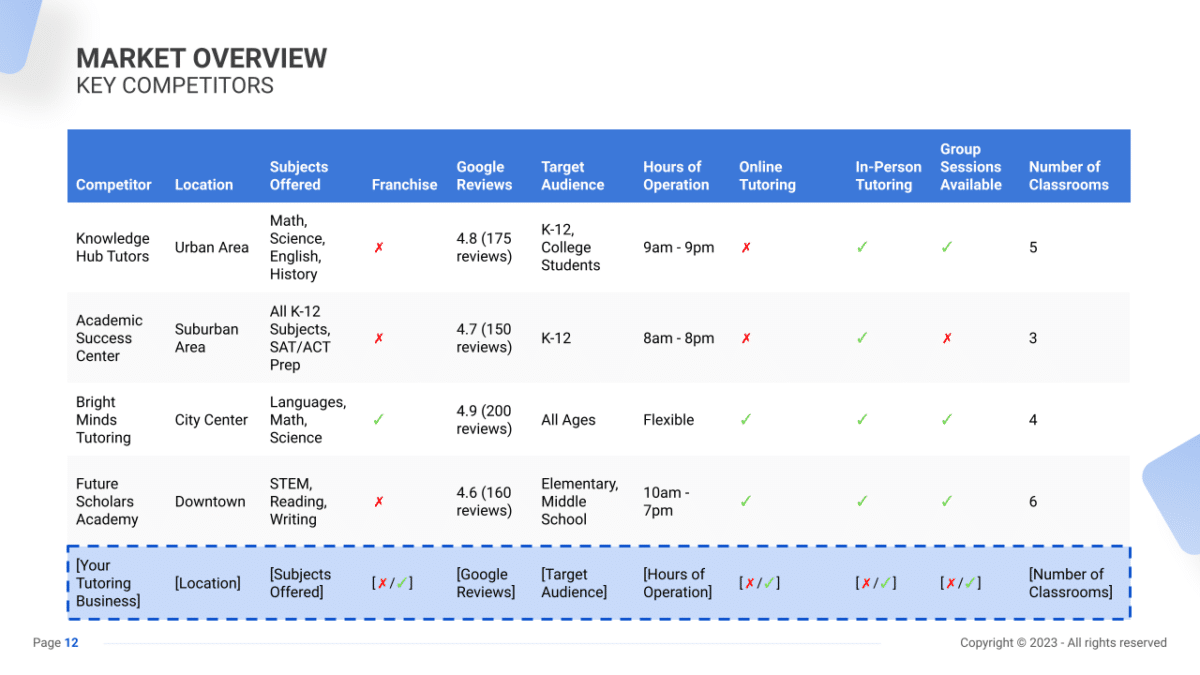Image resolution: width=1200 pixels, height=675 pixels.
Task: Click the "Franchise" column header
Action: (405, 185)
